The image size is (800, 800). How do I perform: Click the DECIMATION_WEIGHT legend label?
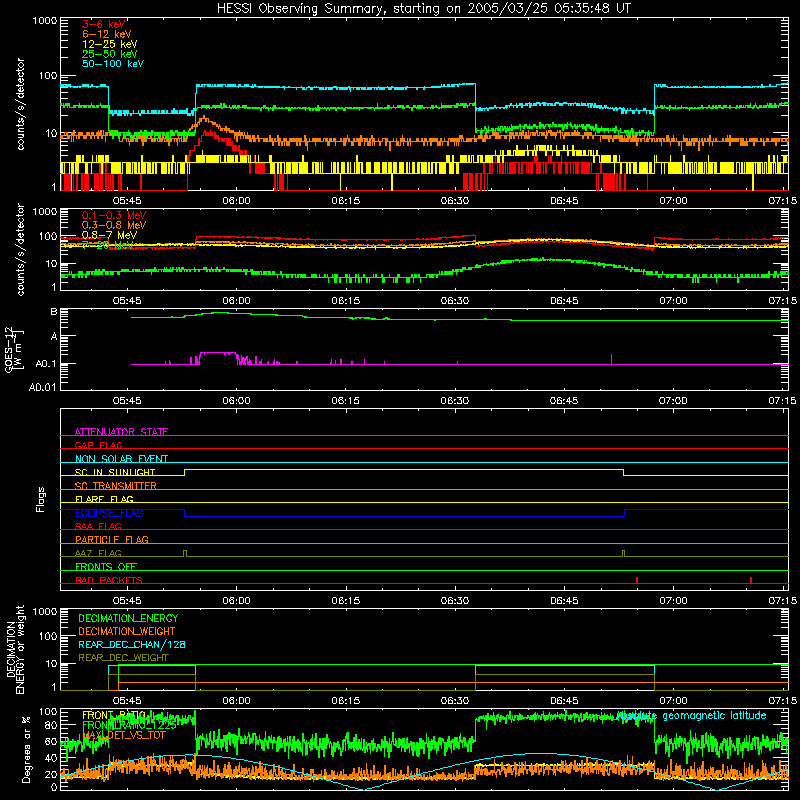126,631
